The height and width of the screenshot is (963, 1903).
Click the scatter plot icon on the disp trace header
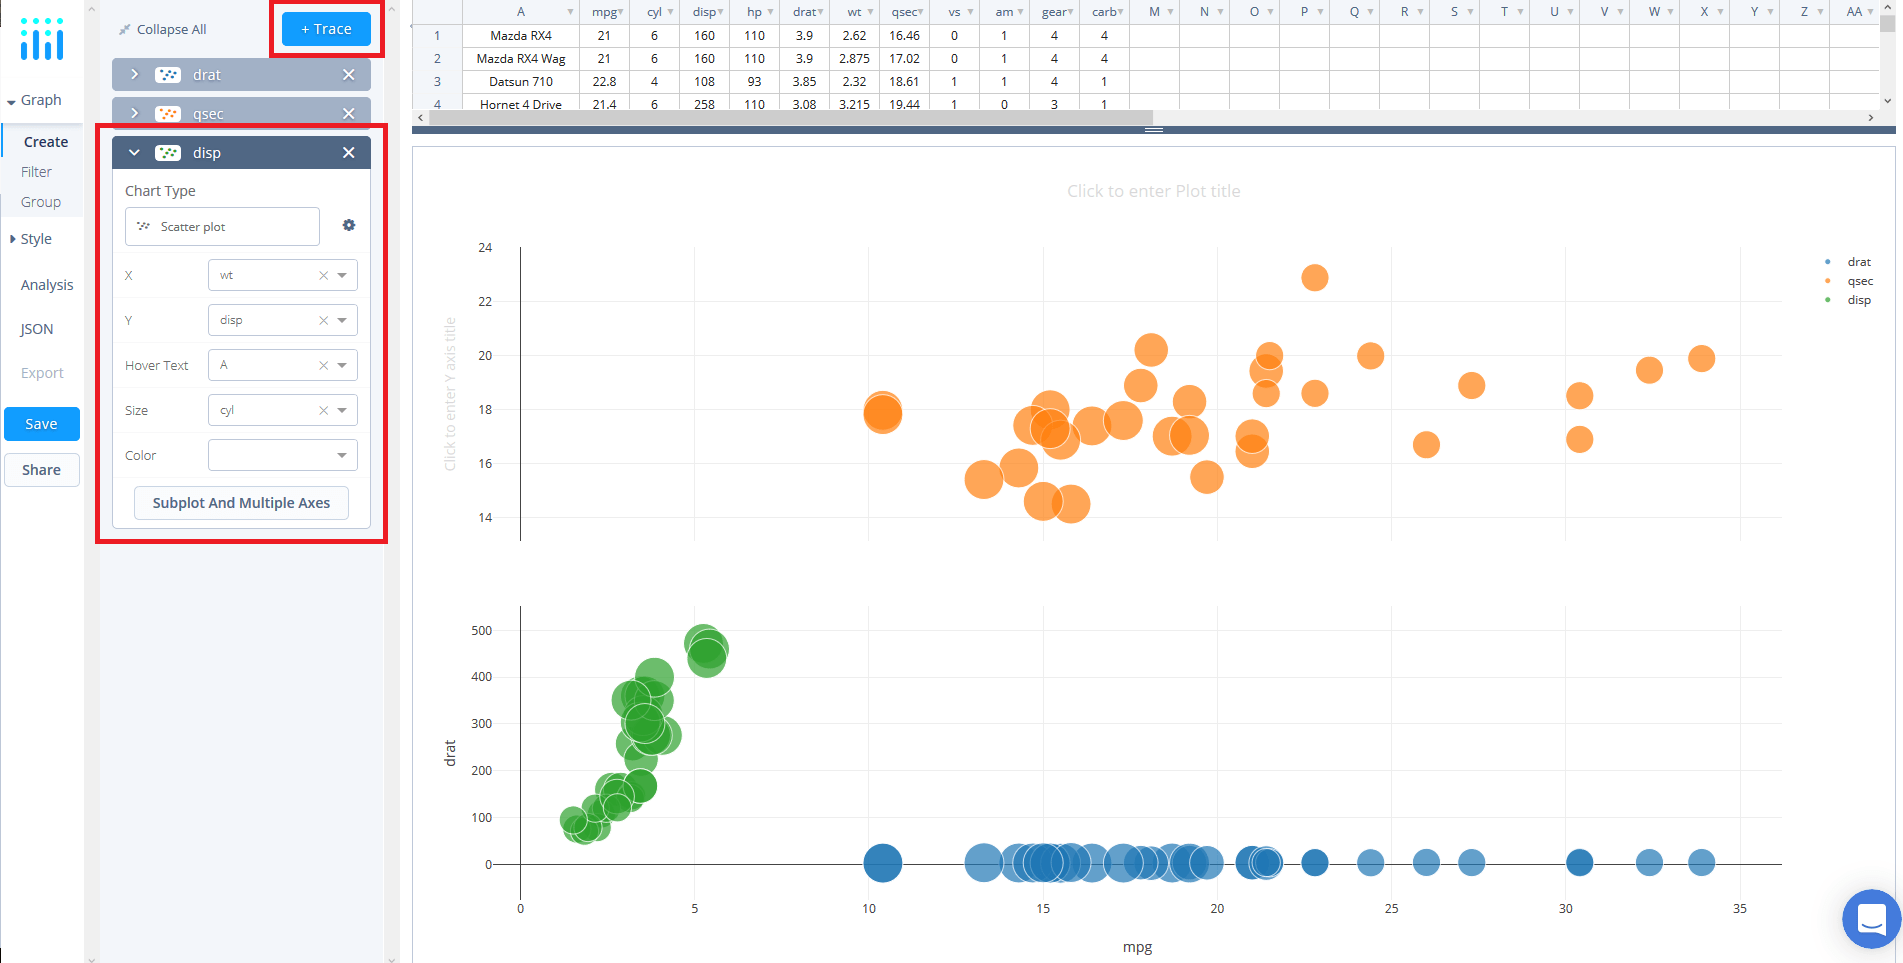point(167,152)
